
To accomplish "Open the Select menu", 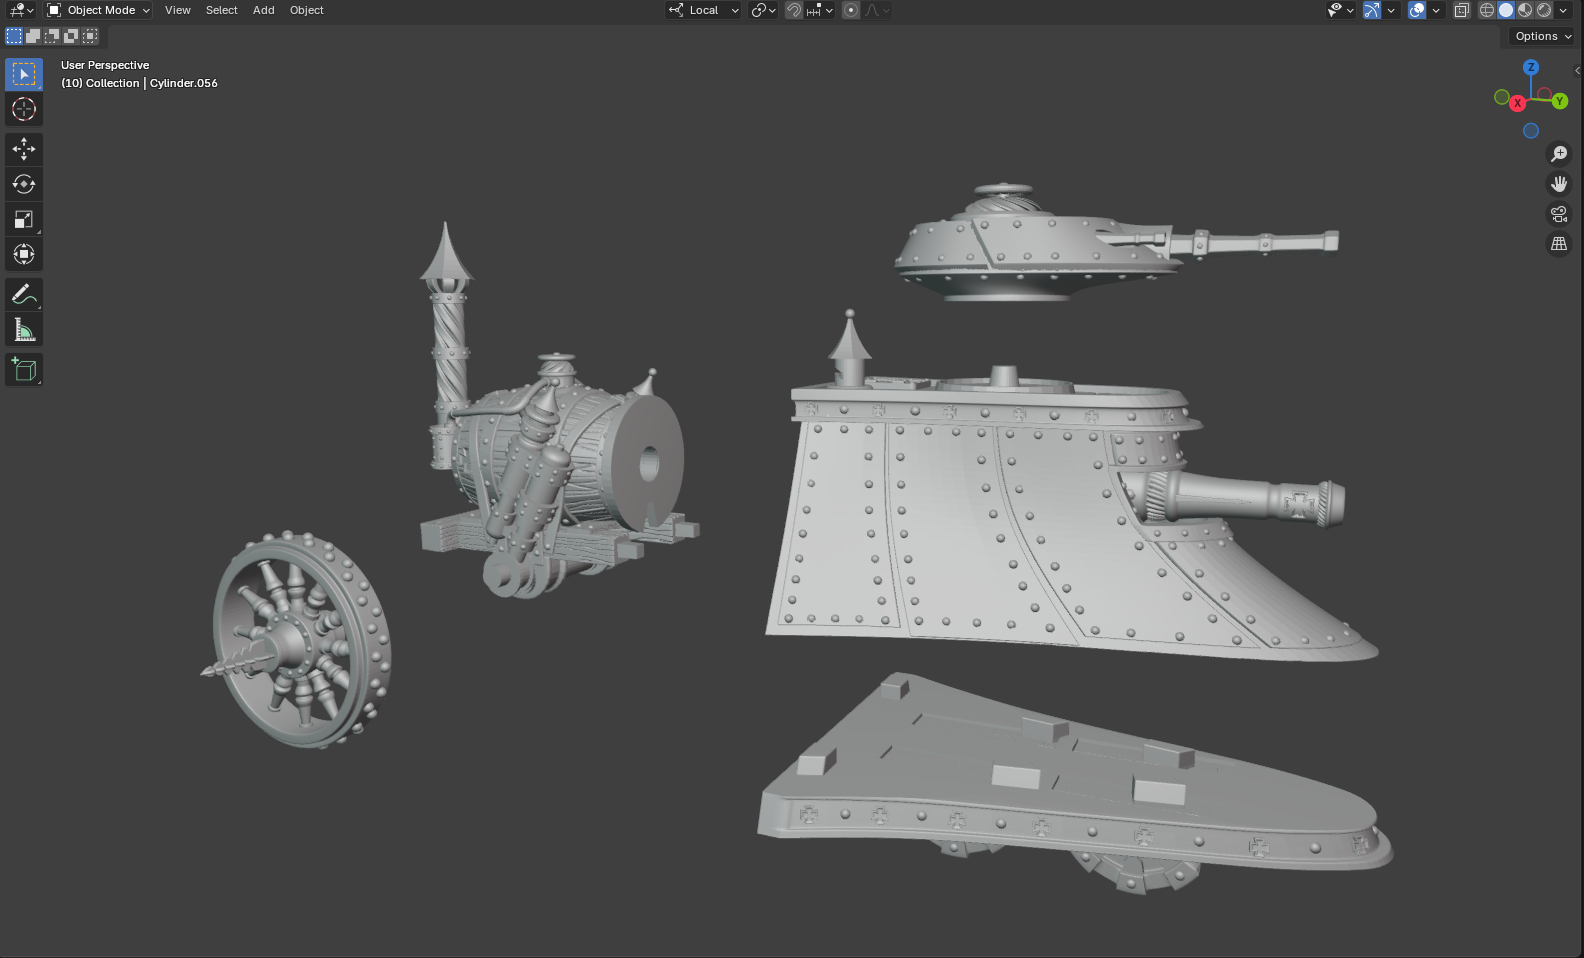I will click(x=222, y=10).
